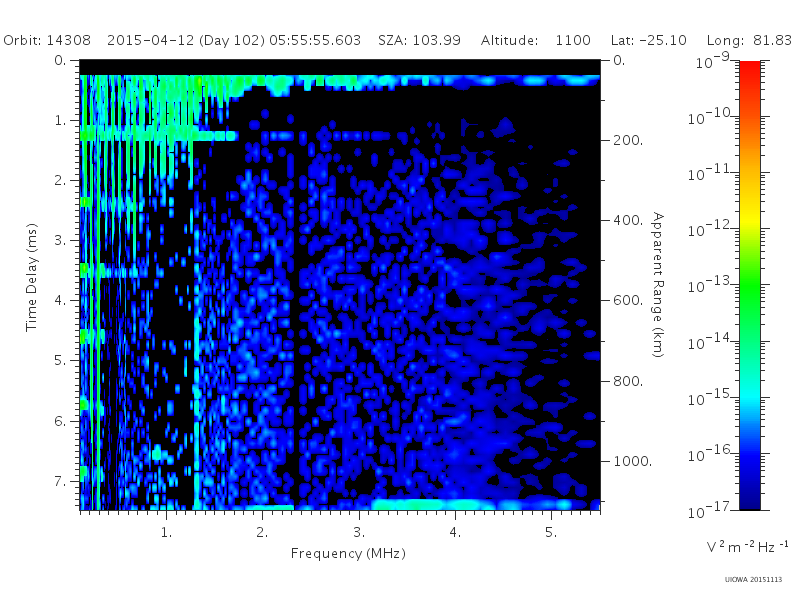Viewport: 800px width, 600px height.
Task: Click the 7. time delay tick label
Action: click(x=60, y=481)
